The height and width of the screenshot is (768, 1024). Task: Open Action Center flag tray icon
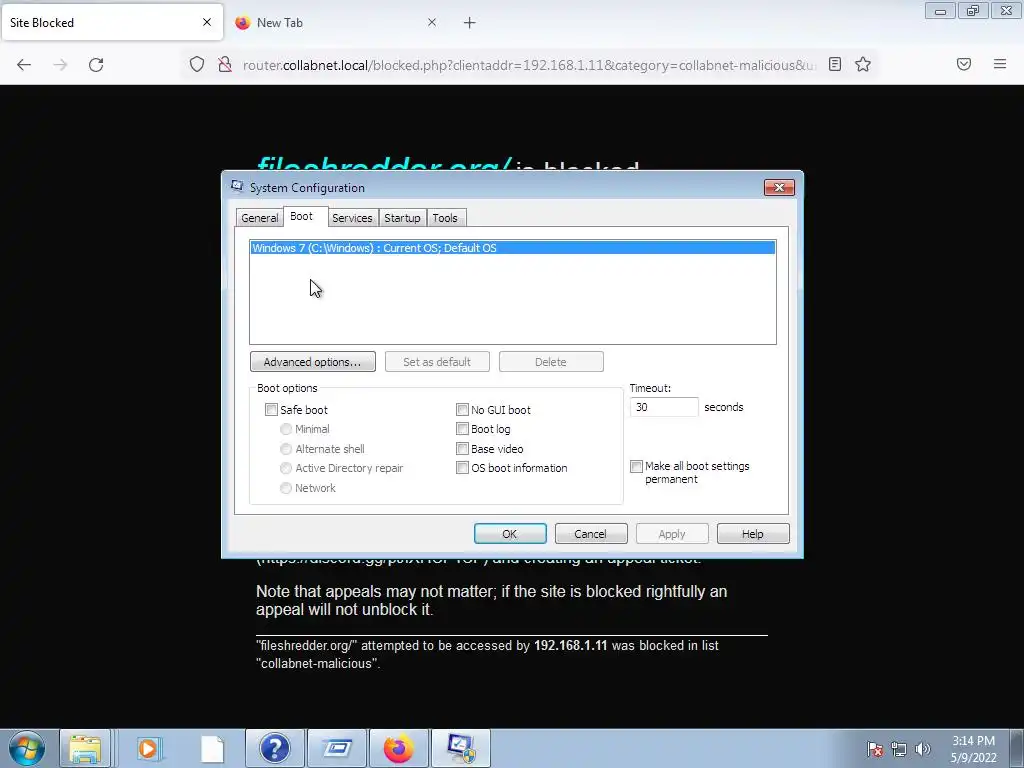click(875, 749)
